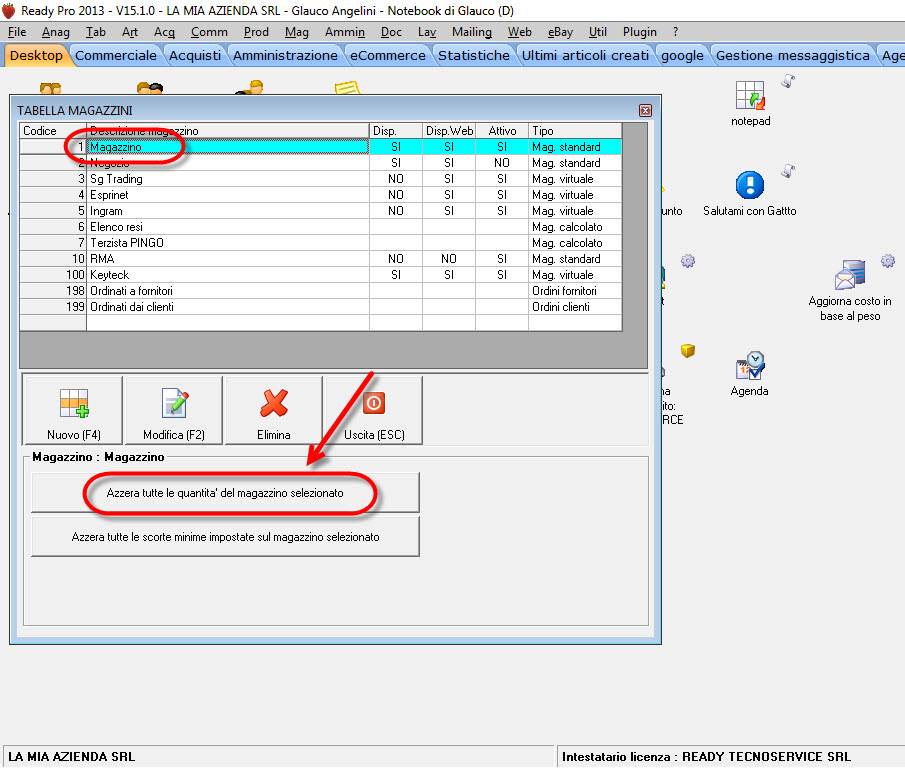Click Azzera tutte le quantita' del magazzino

pyautogui.click(x=225, y=493)
